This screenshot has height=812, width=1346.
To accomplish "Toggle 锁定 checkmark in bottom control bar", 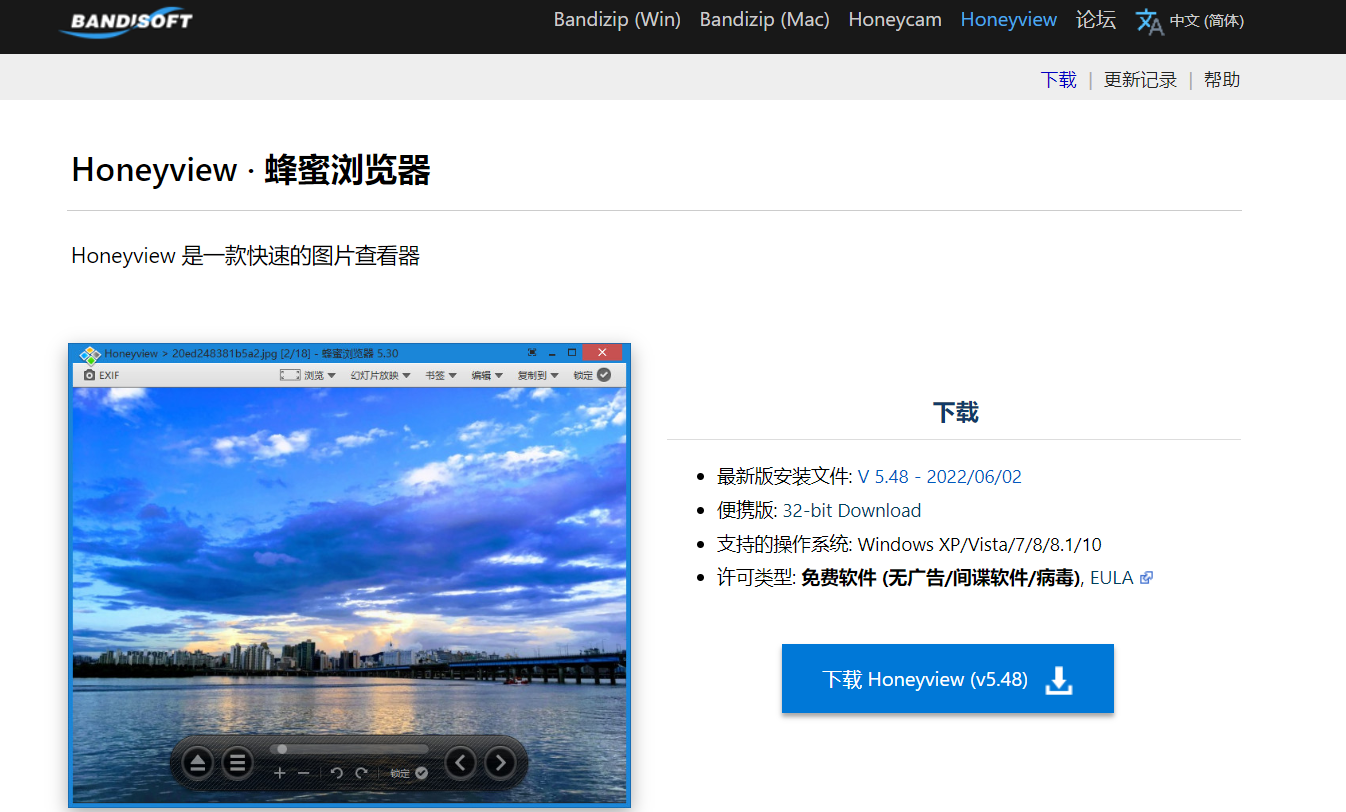I will [x=422, y=773].
